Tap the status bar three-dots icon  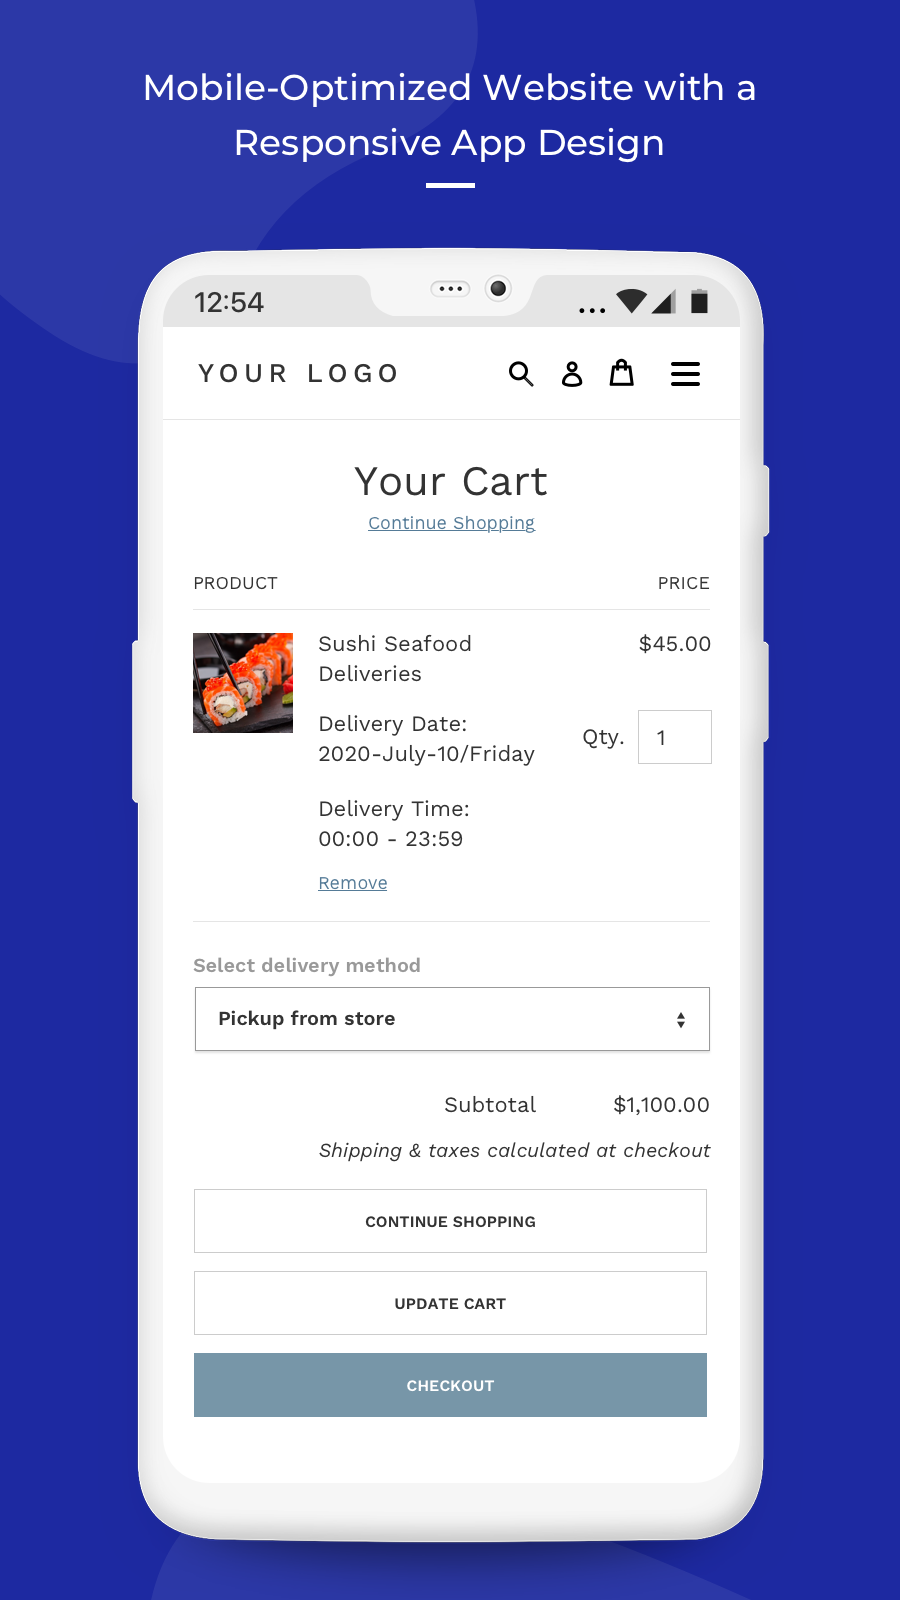click(x=592, y=310)
